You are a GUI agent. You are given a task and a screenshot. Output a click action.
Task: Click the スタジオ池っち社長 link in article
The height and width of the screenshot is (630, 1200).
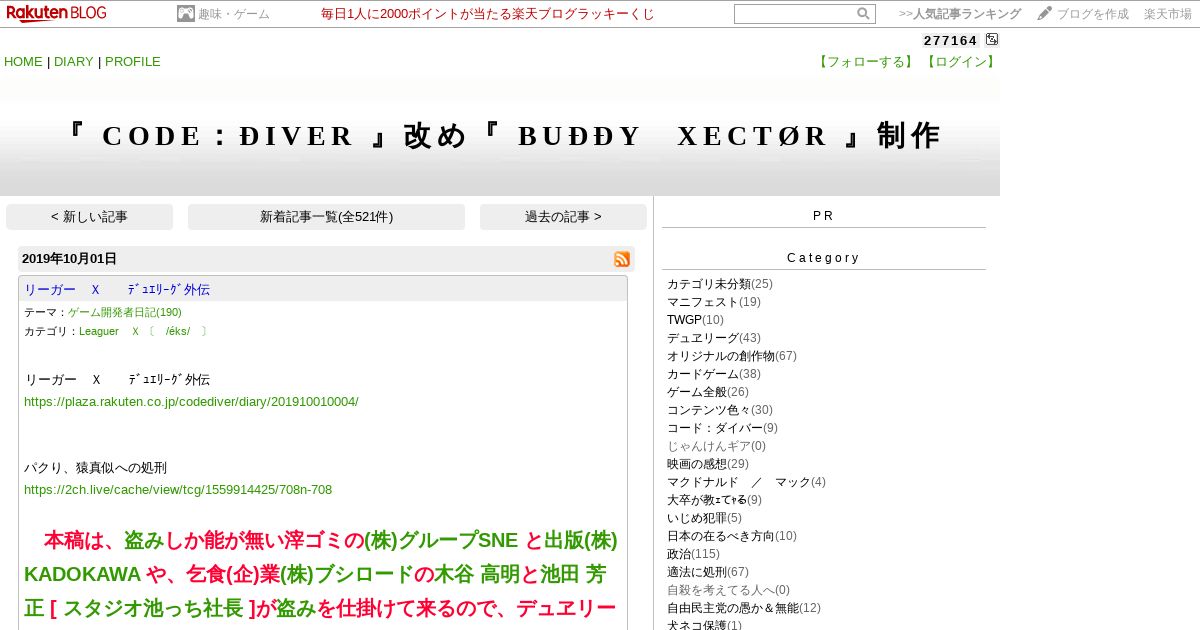(x=153, y=609)
